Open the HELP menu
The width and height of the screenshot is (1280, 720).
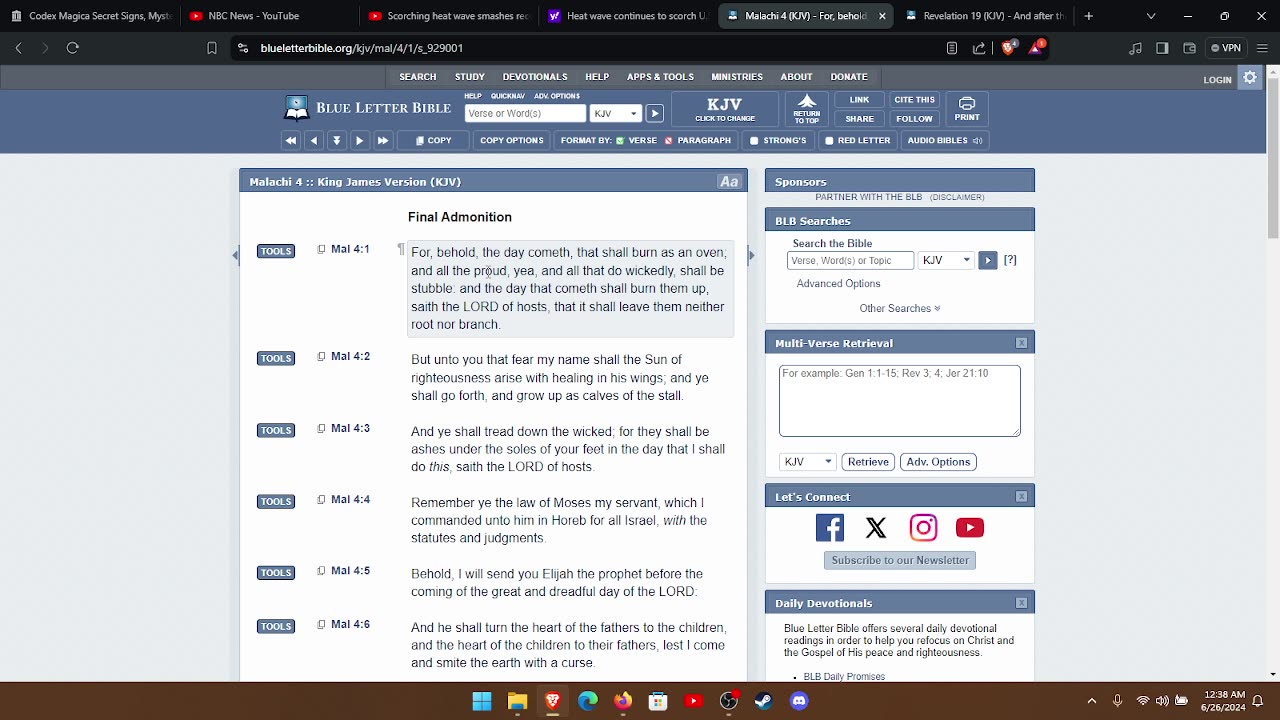(x=597, y=77)
